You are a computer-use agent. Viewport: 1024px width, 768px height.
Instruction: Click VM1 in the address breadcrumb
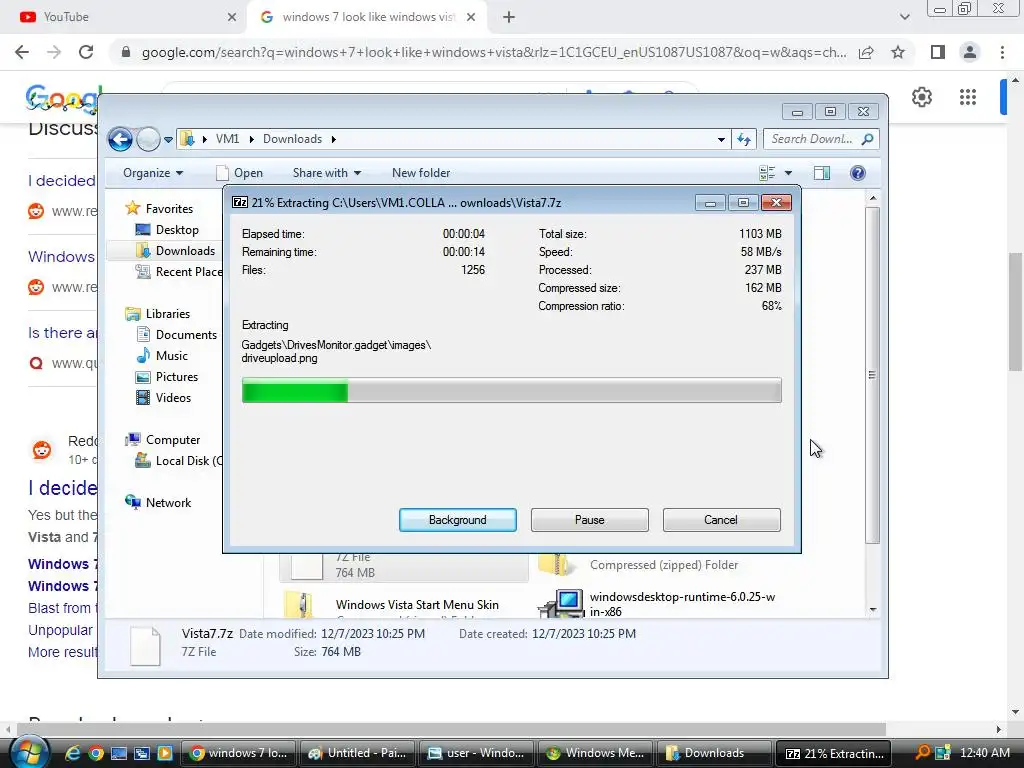click(227, 139)
